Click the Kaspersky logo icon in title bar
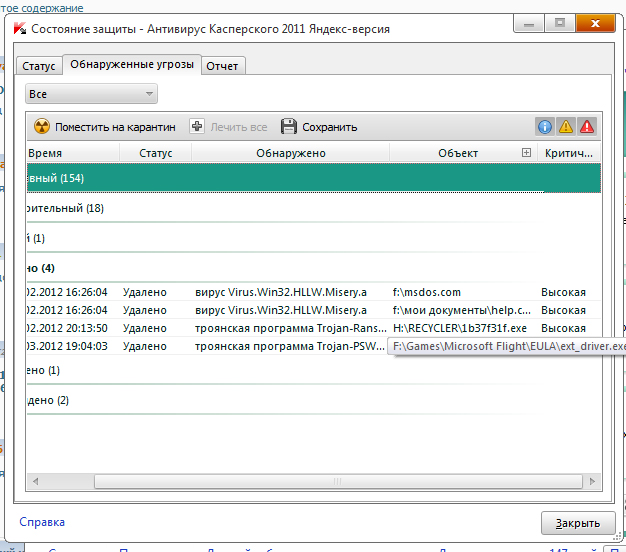This screenshot has height=552, width=626. [20, 29]
